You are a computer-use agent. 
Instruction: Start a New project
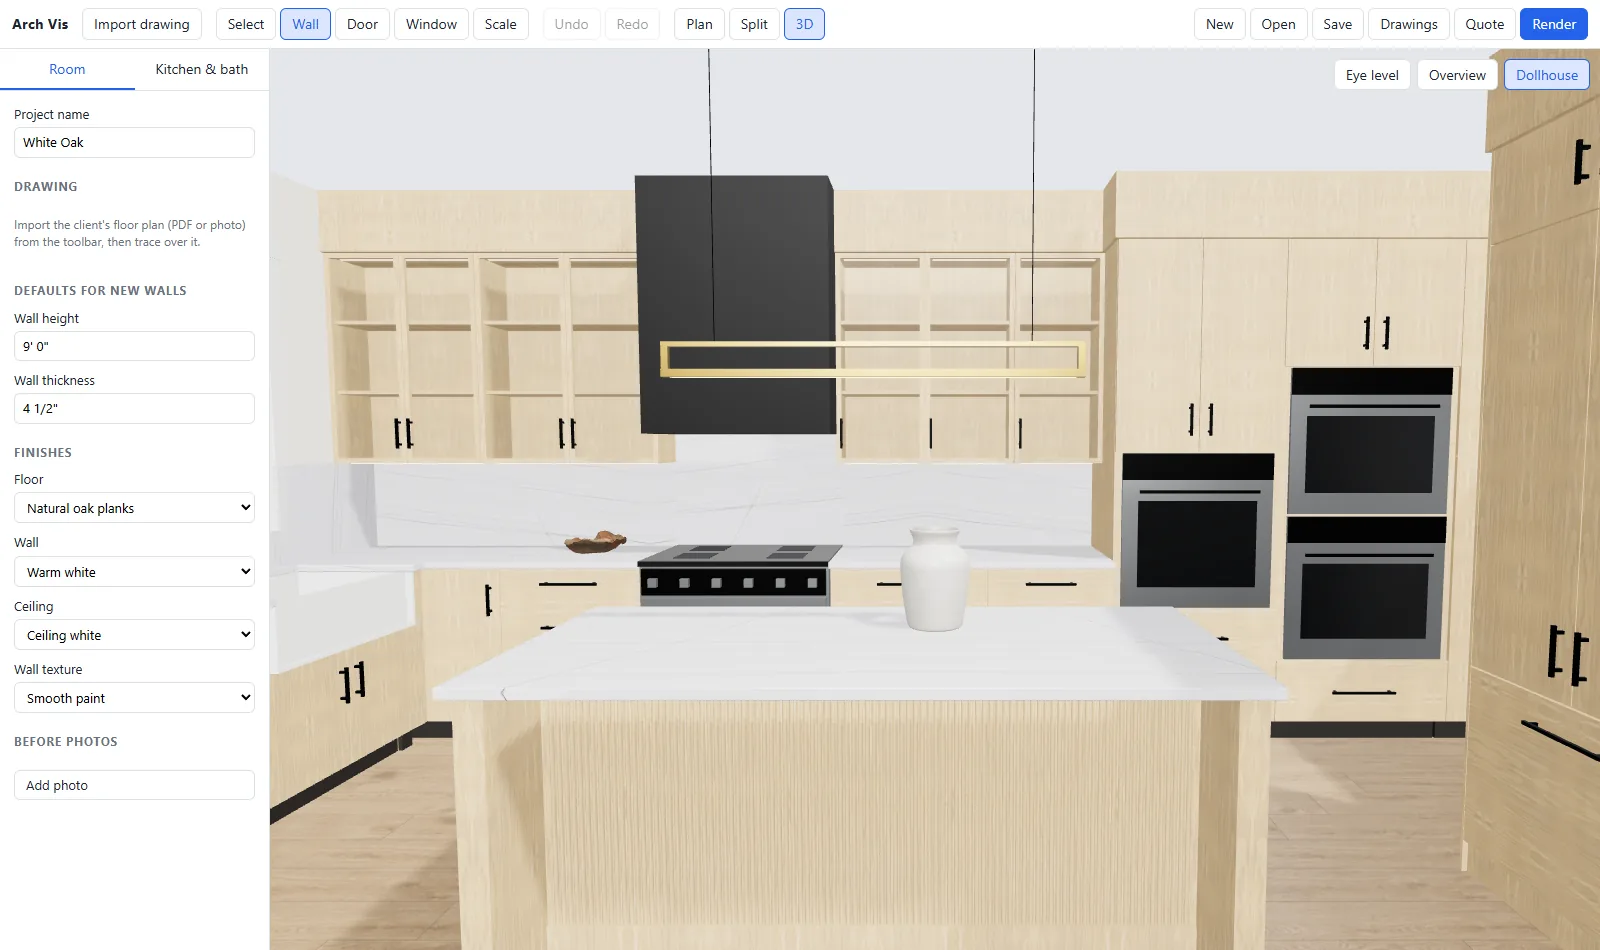[1220, 24]
